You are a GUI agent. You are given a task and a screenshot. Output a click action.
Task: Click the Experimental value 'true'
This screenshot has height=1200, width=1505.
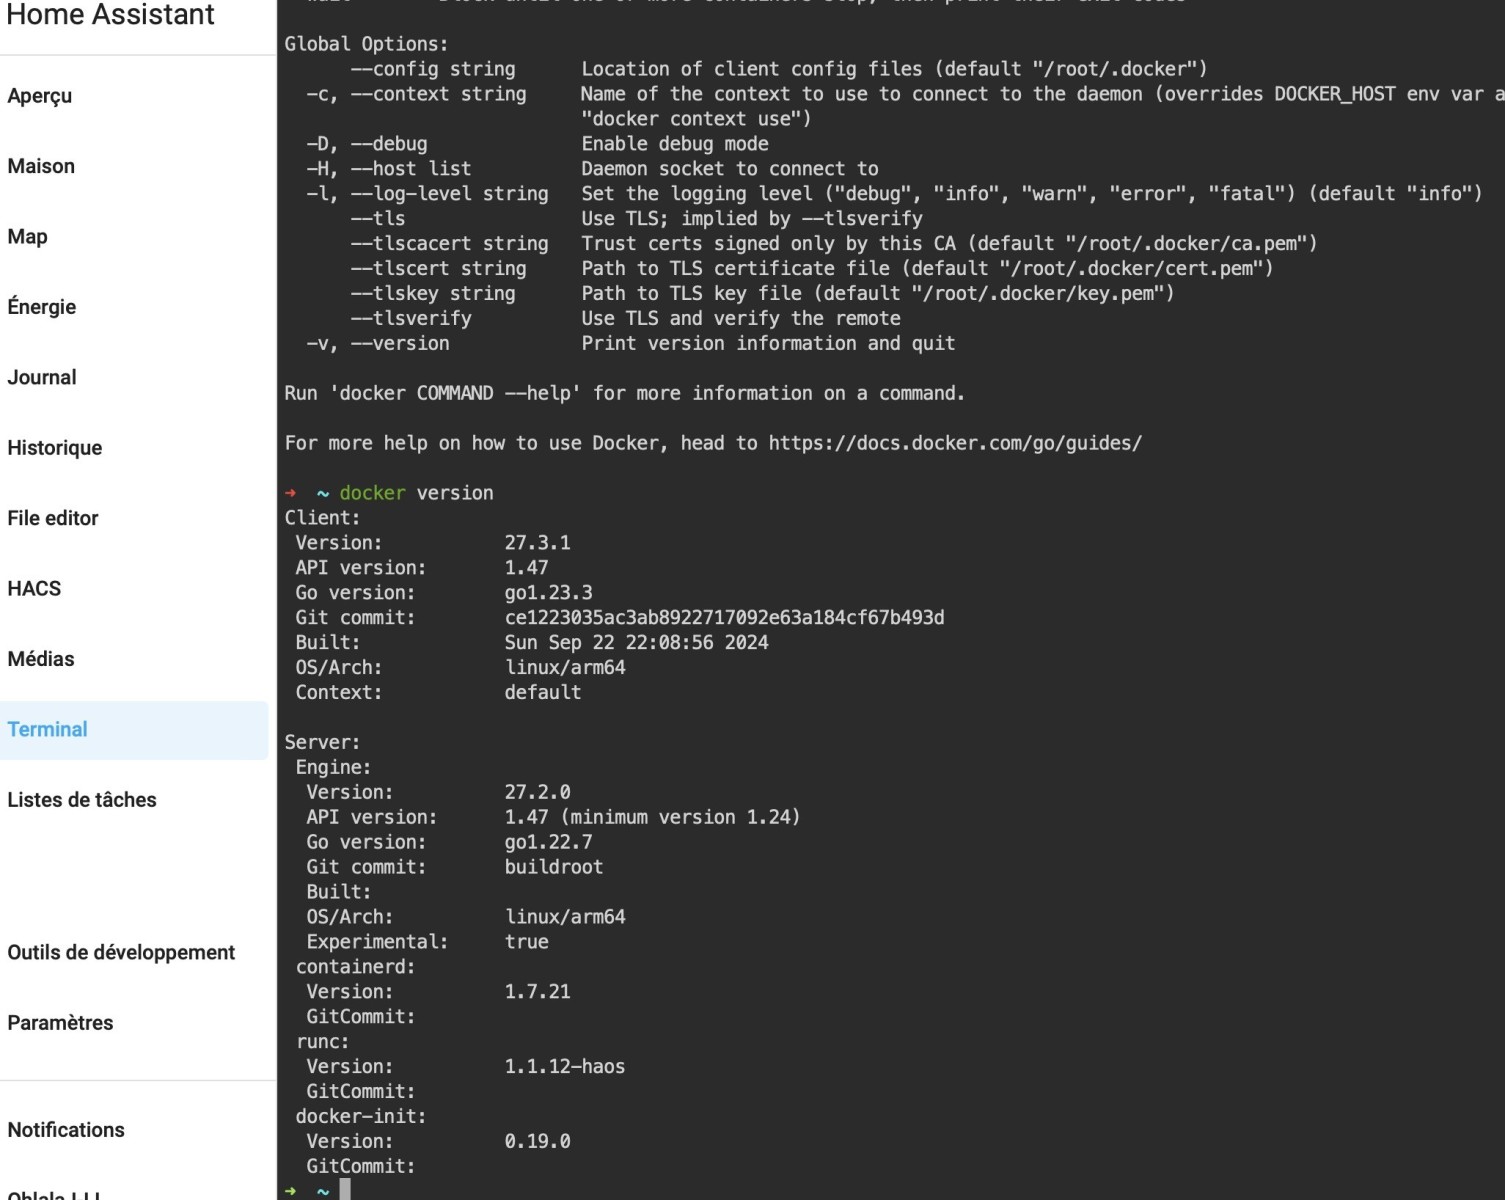(526, 942)
